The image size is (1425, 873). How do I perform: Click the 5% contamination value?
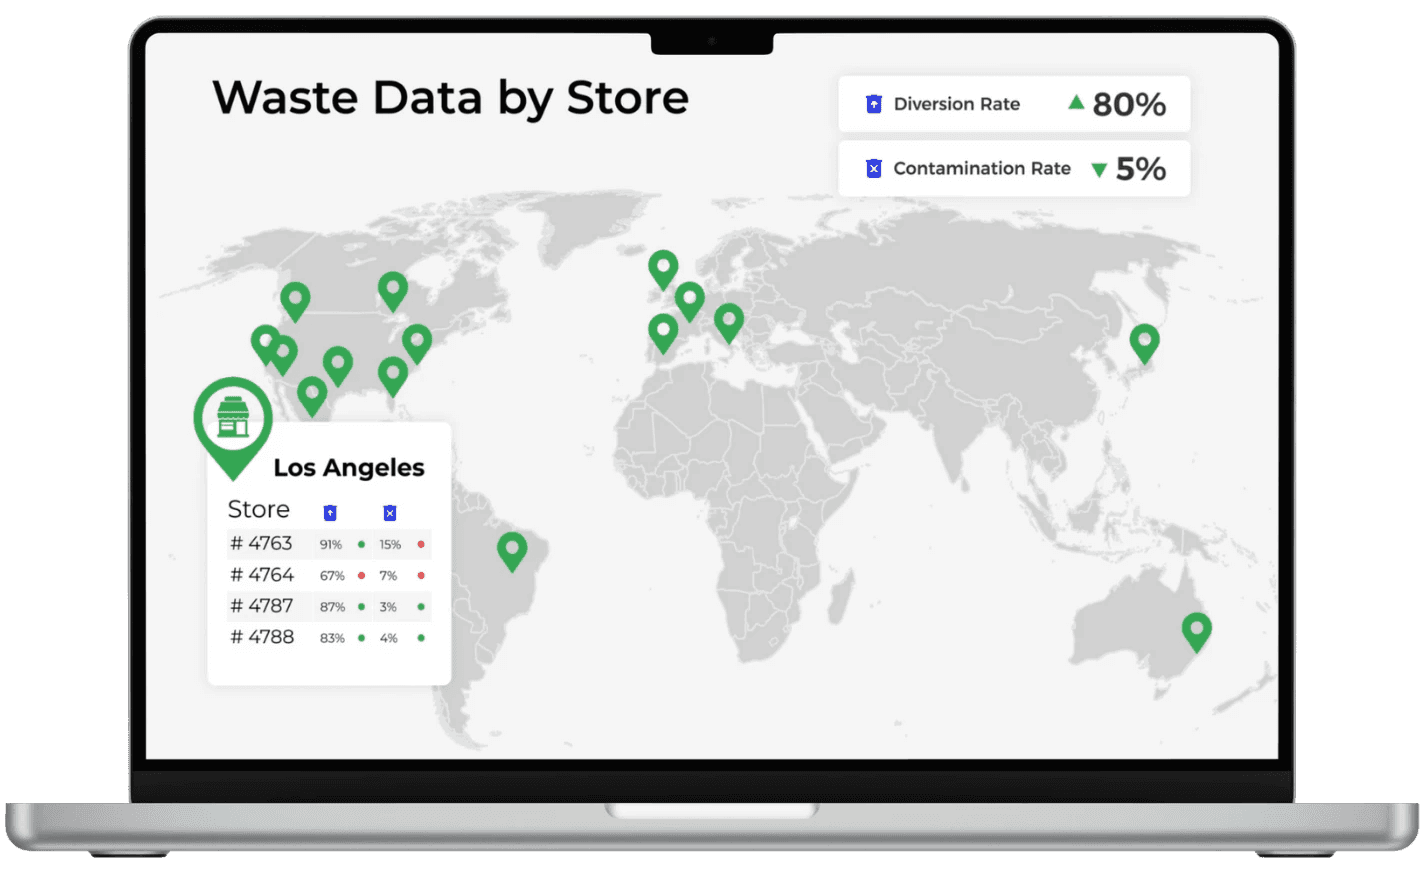[x=1141, y=169]
